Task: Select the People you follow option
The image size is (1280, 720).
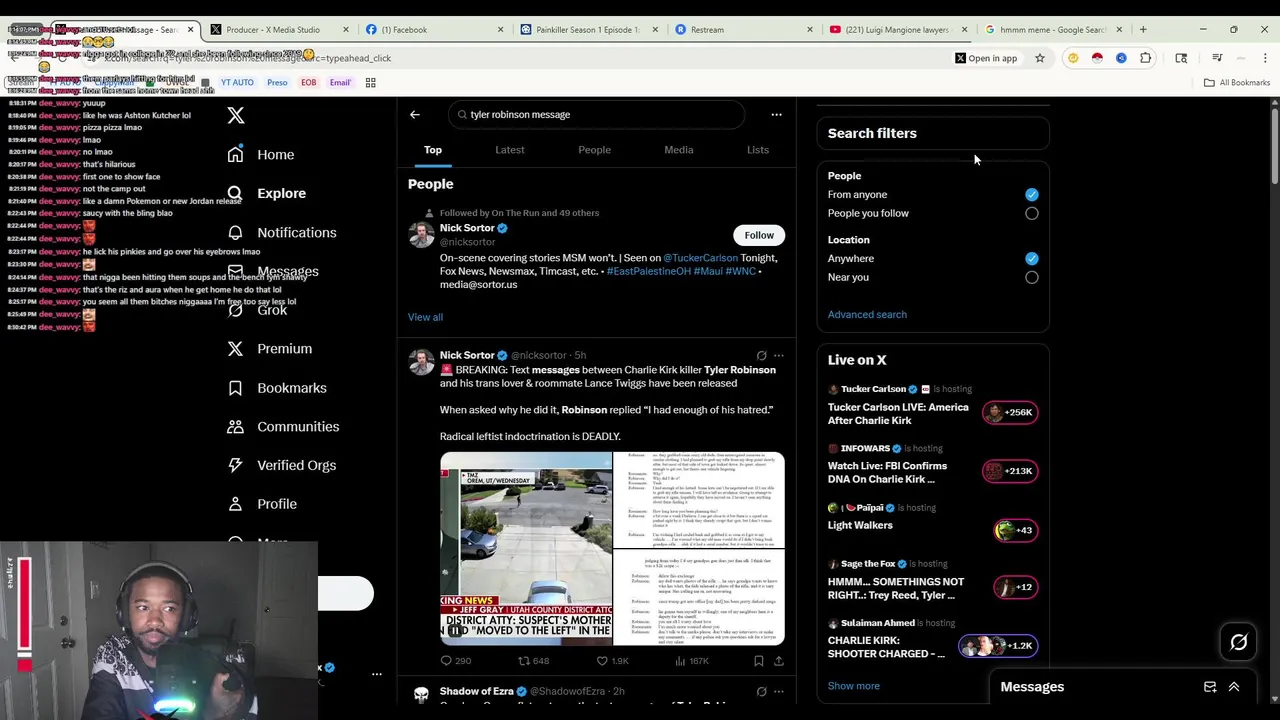Action: pyautogui.click(x=1032, y=213)
